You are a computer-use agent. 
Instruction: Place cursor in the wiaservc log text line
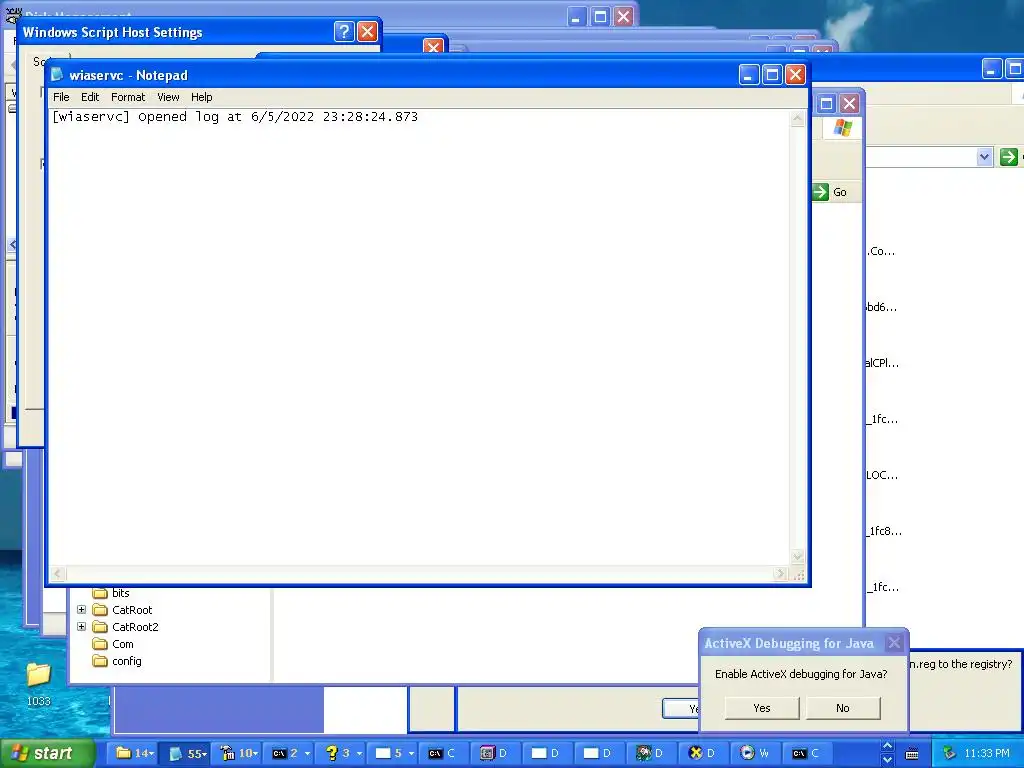235,117
